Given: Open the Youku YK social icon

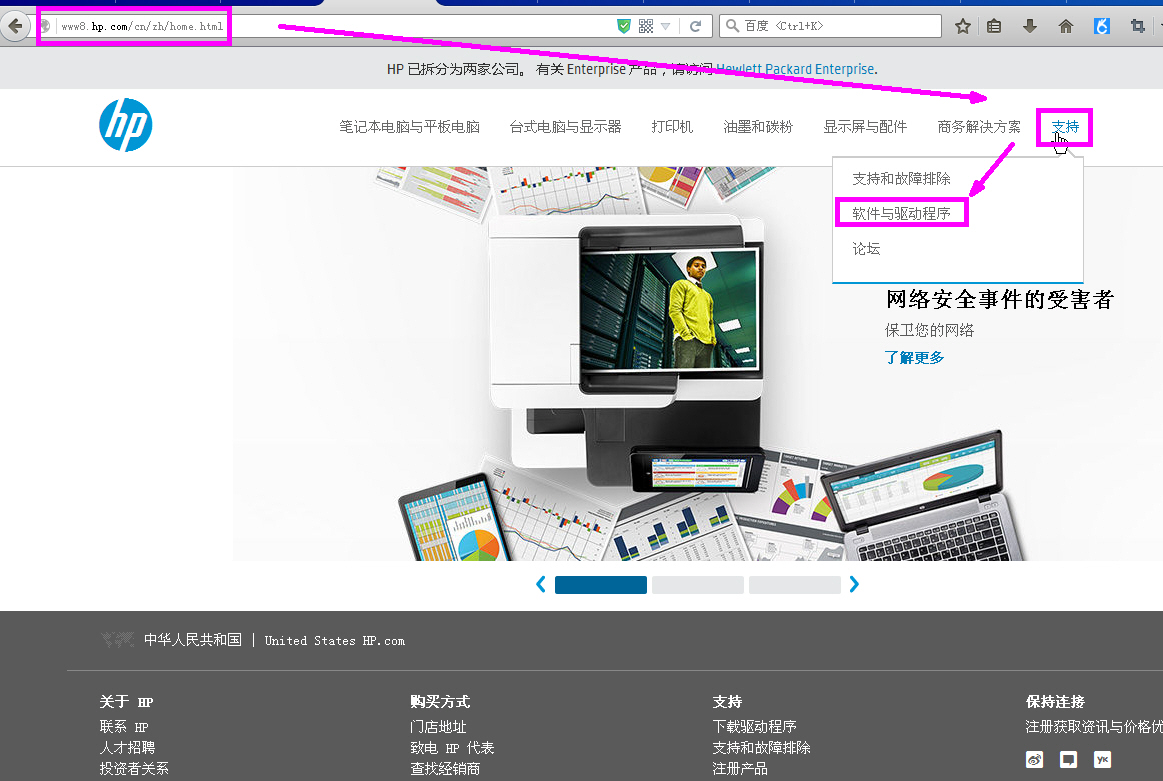Looking at the screenshot, I should 1103,759.
